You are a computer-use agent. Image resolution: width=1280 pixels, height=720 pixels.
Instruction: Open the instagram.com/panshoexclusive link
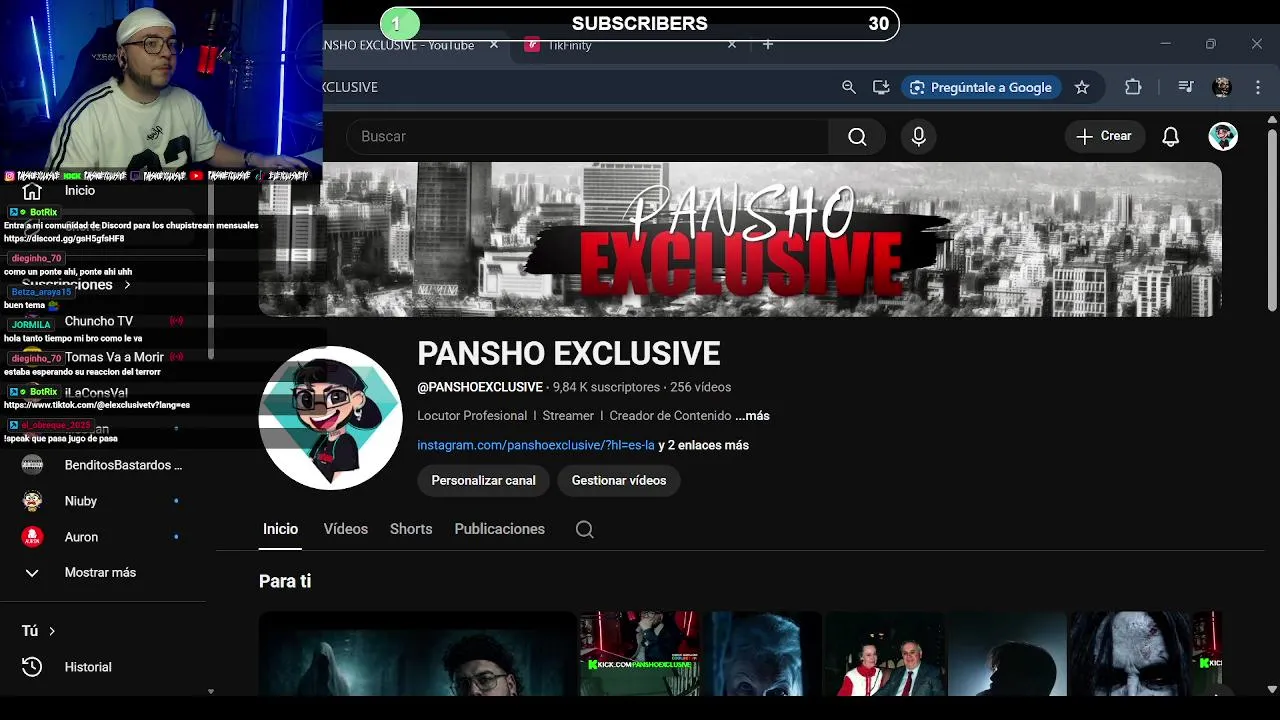(536, 445)
